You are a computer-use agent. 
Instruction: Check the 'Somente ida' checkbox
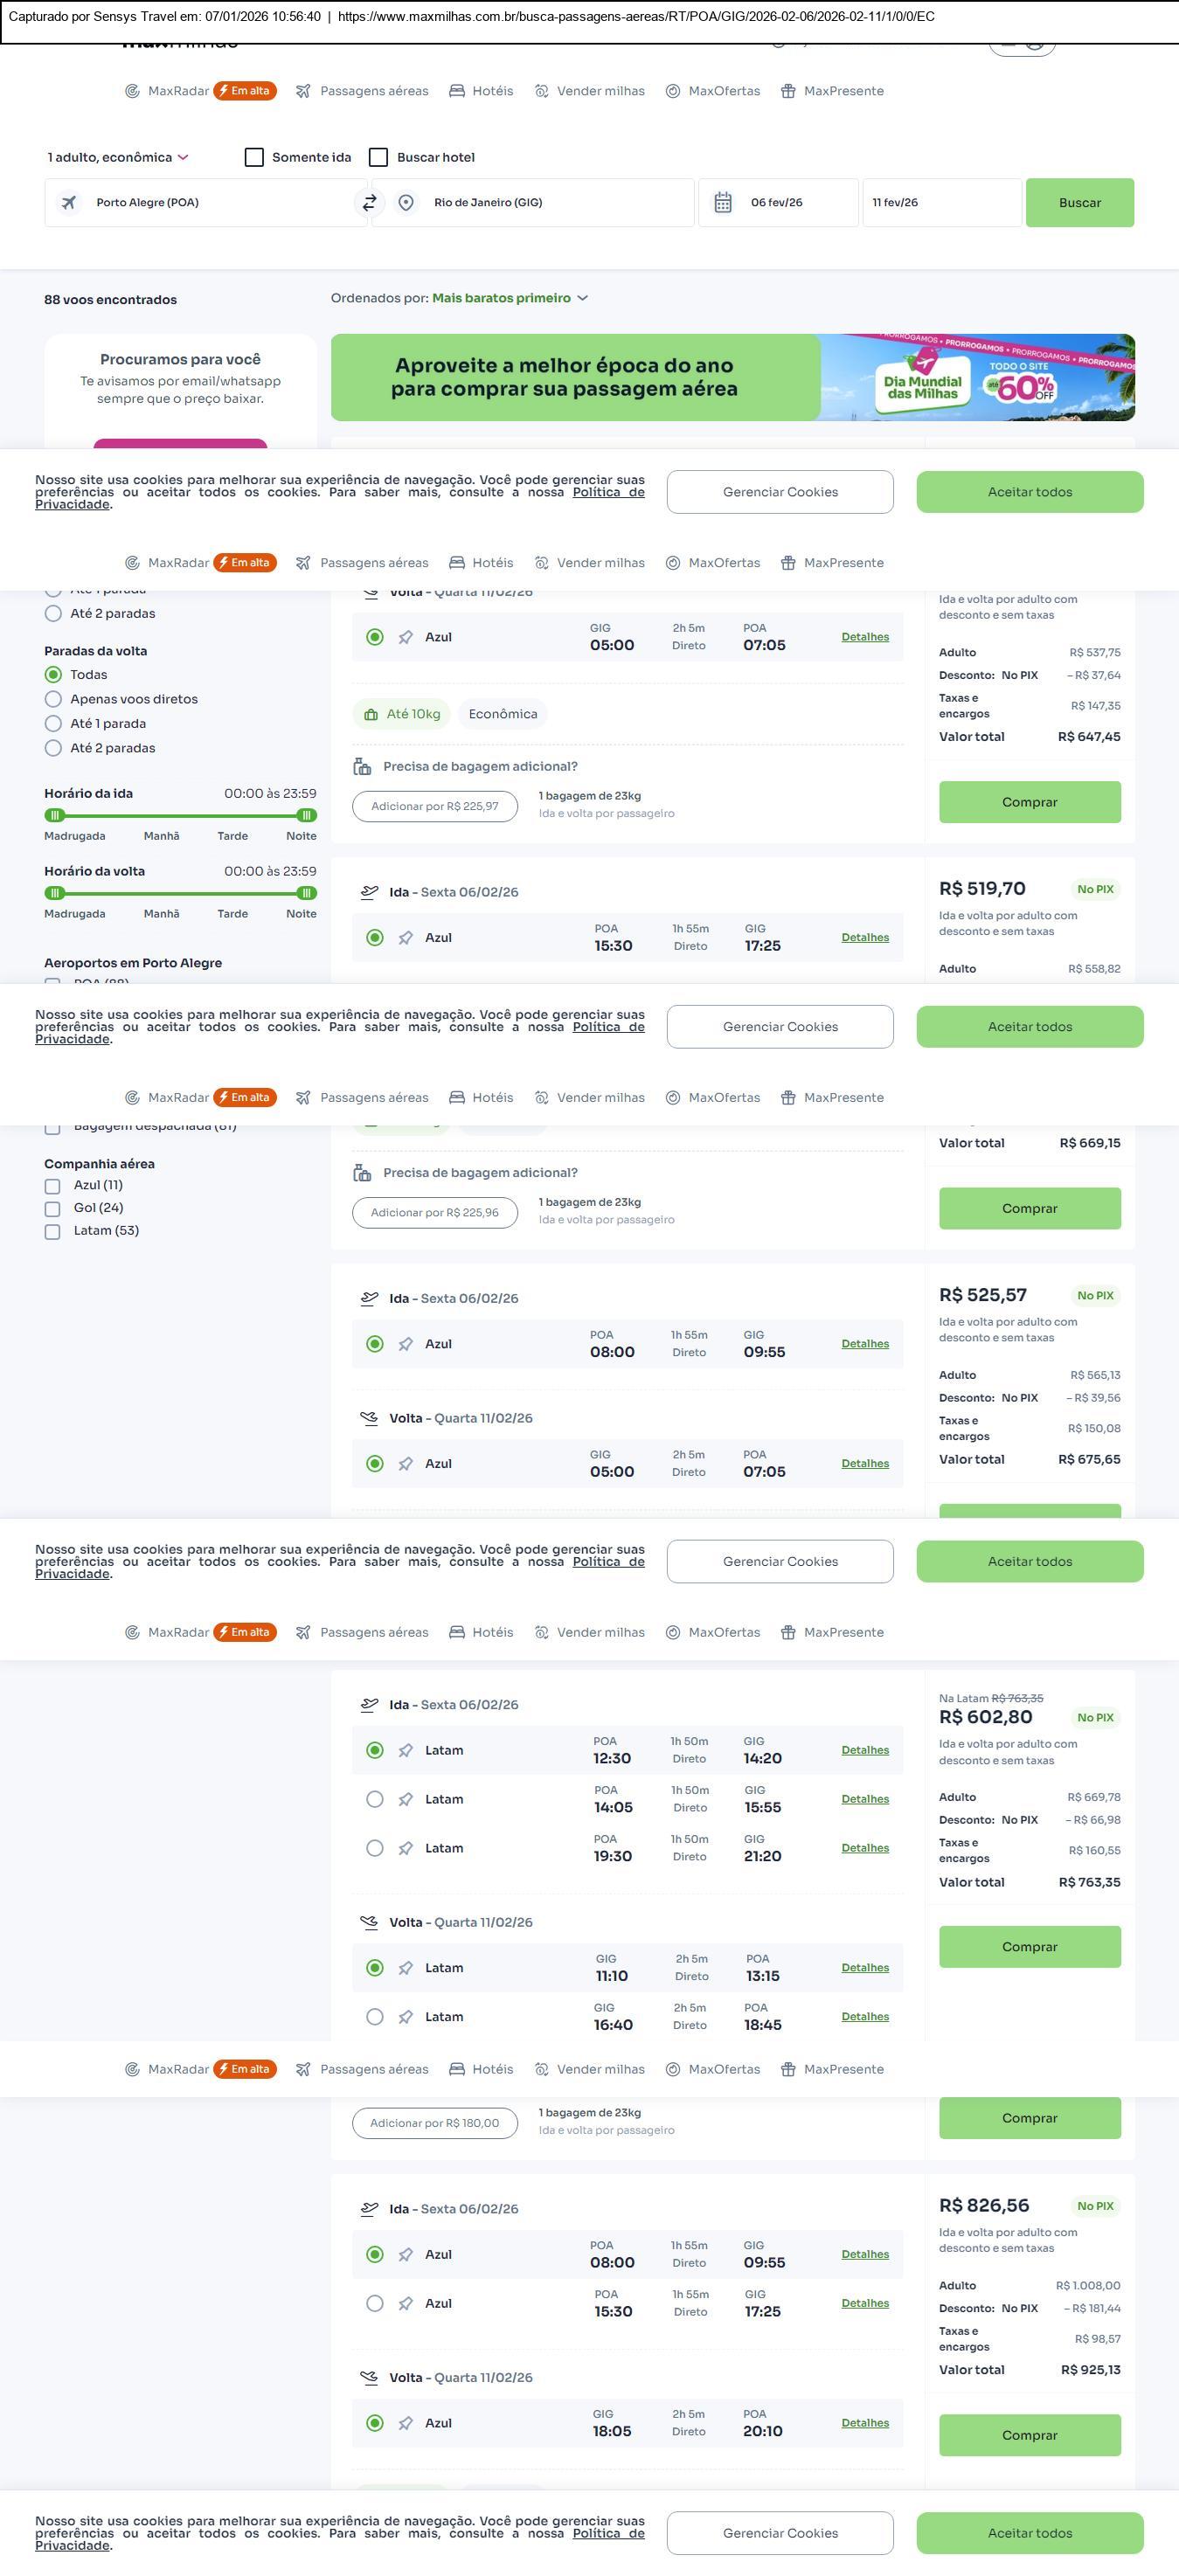254,157
